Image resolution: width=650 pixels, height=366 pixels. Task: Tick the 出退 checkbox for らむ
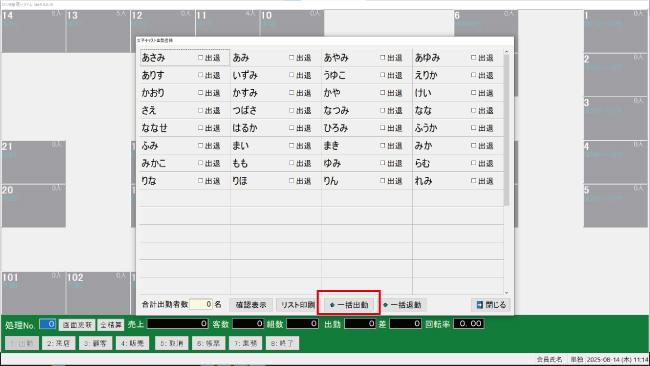[473, 163]
